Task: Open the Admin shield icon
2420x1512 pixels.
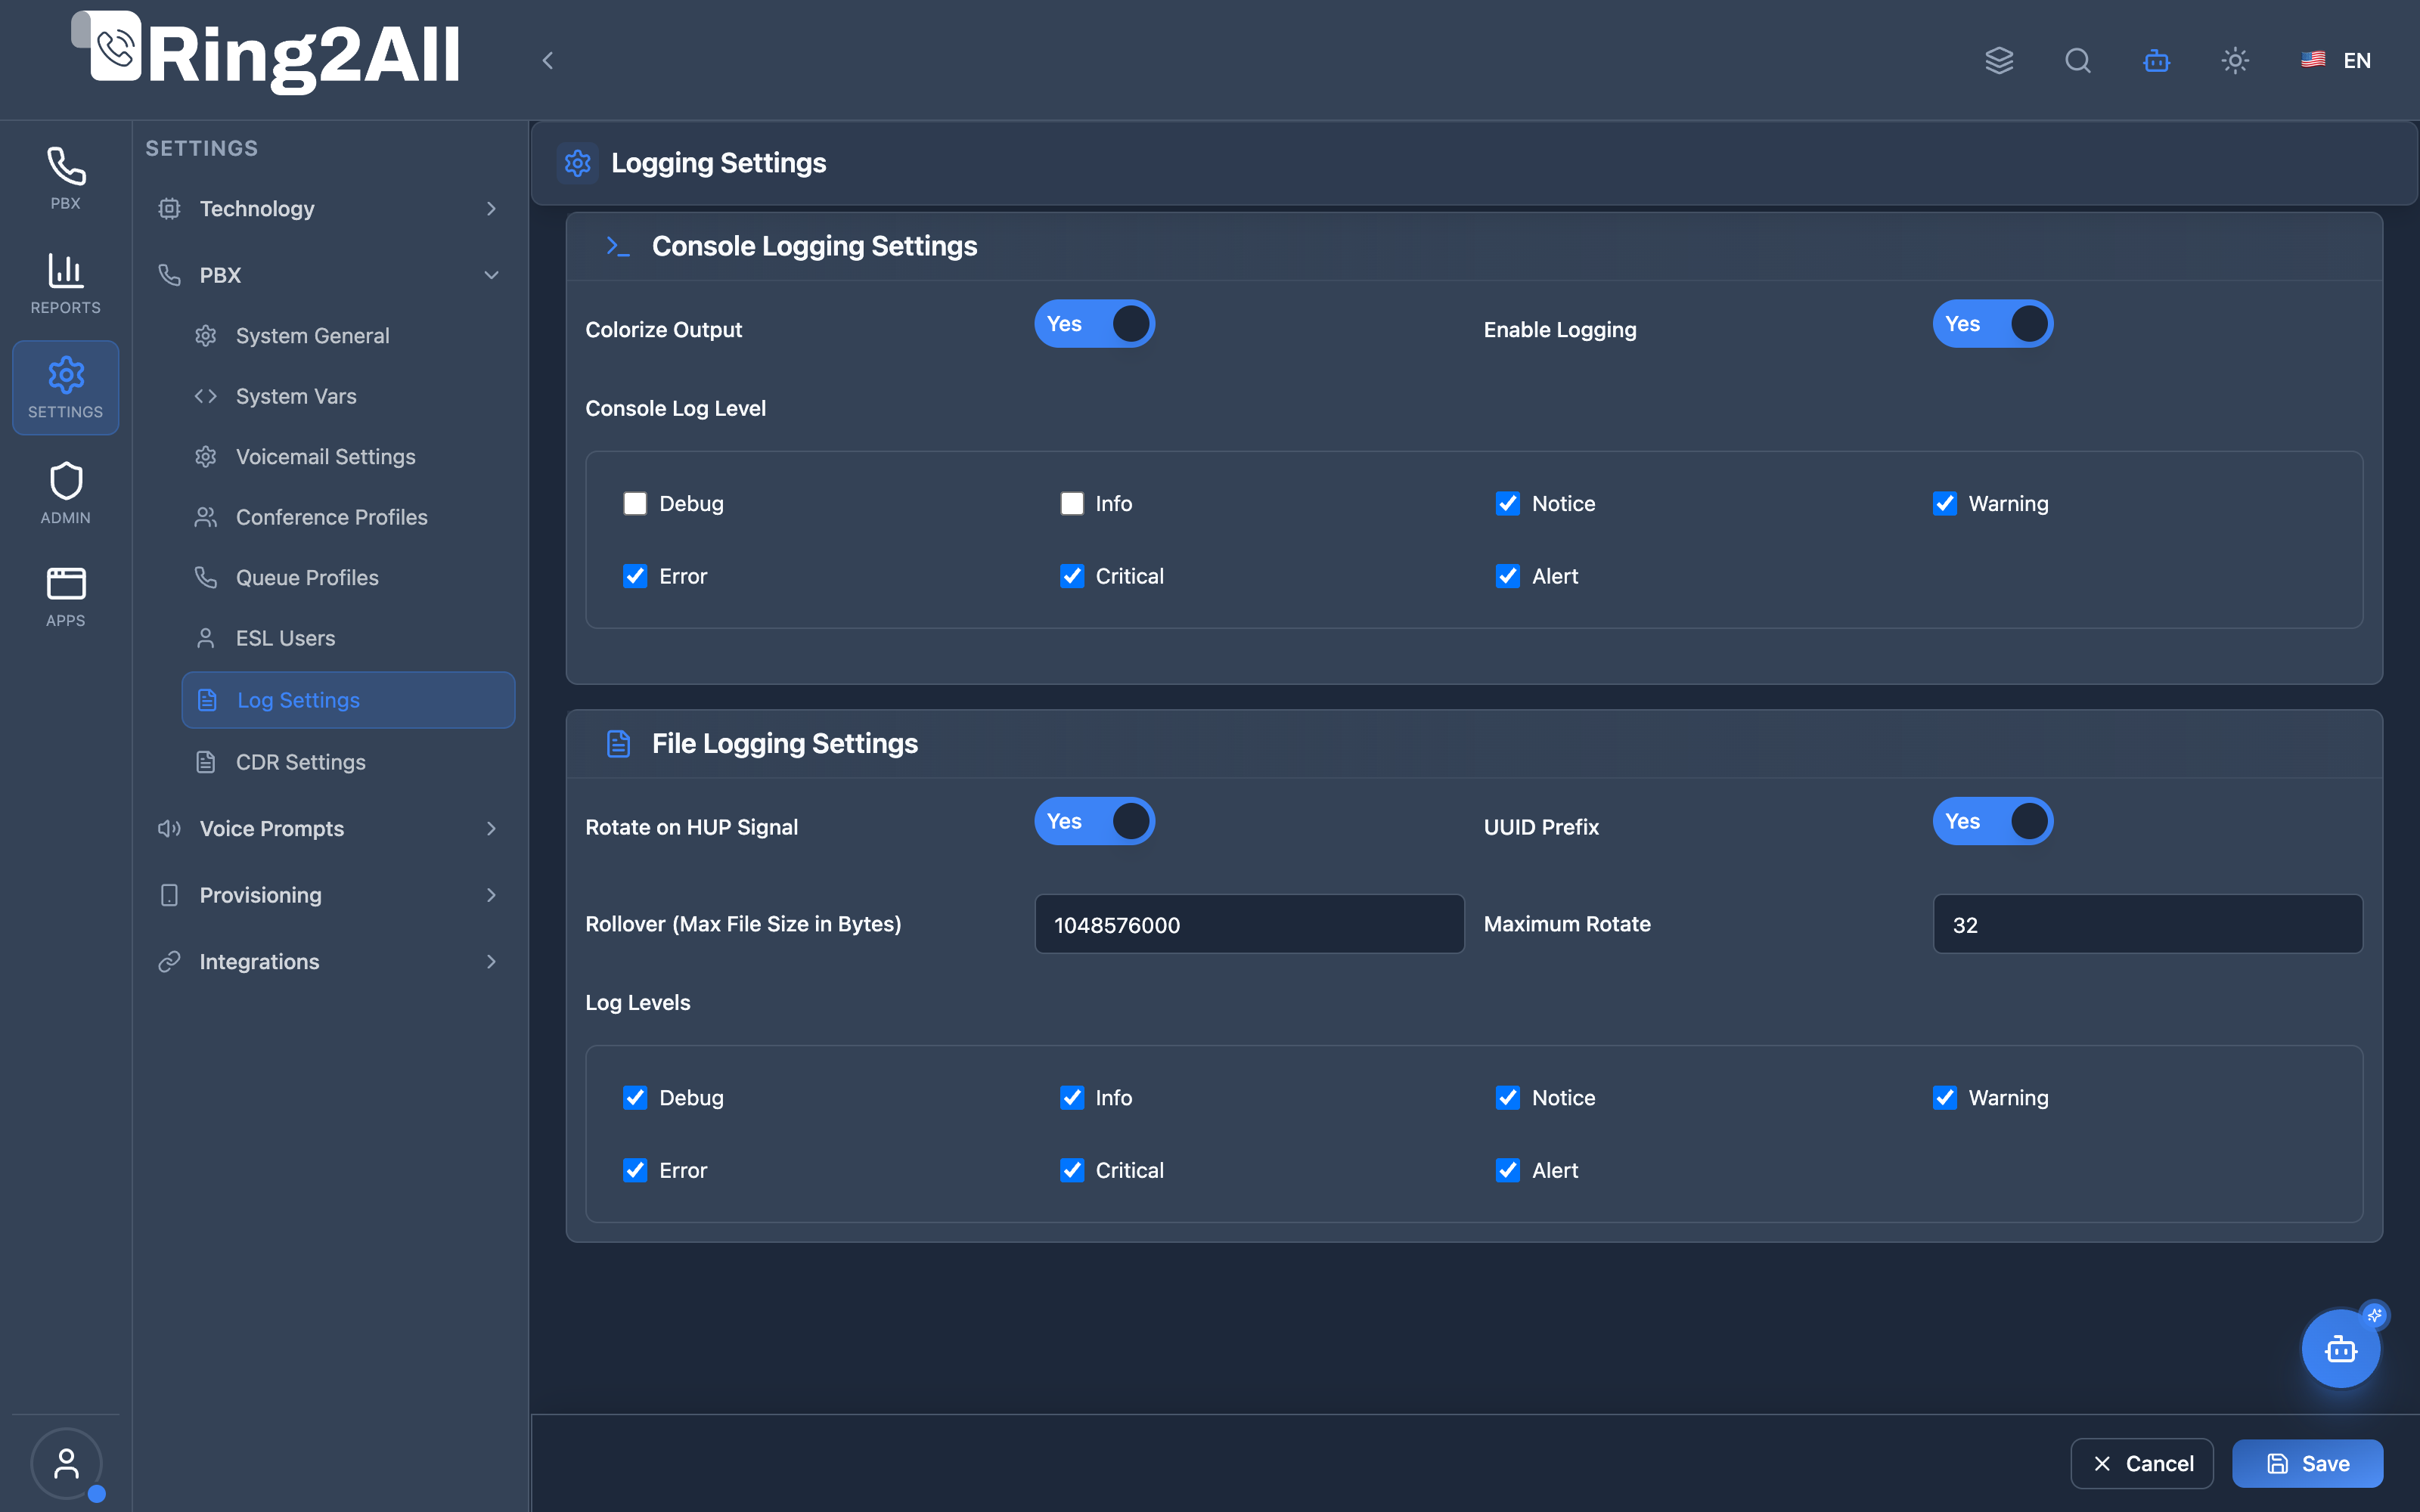Action: [x=66, y=493]
